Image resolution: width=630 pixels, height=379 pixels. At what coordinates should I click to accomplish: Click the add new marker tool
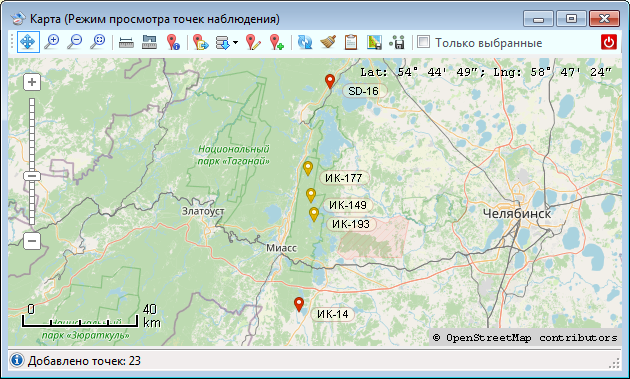tap(276, 42)
